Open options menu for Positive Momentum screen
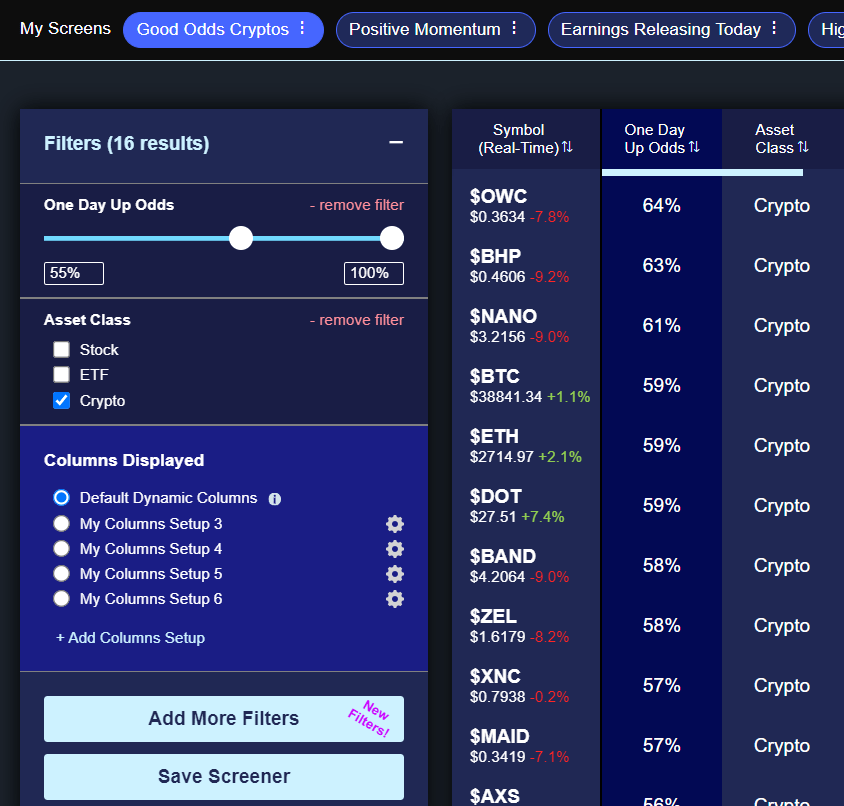844x806 pixels. (515, 28)
